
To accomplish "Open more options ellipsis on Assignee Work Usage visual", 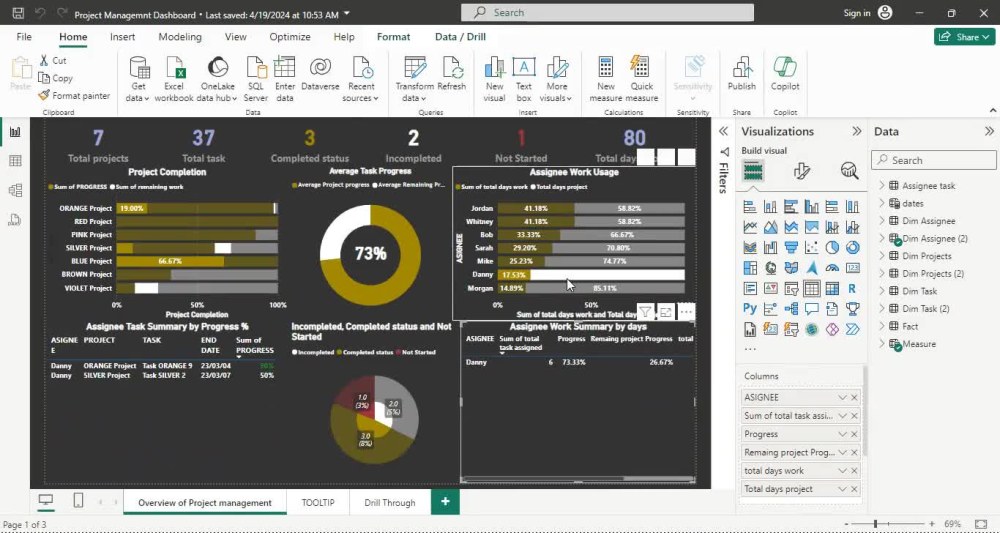I will coord(686,312).
